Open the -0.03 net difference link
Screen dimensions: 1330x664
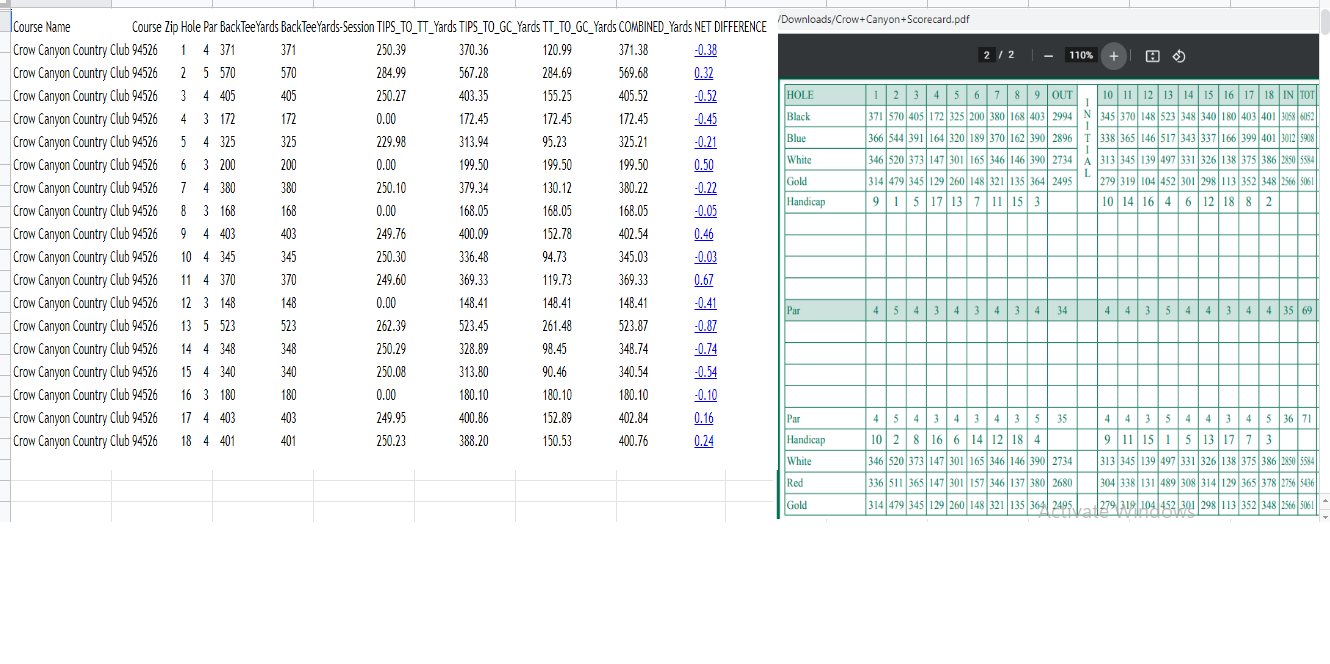pyautogui.click(x=705, y=257)
